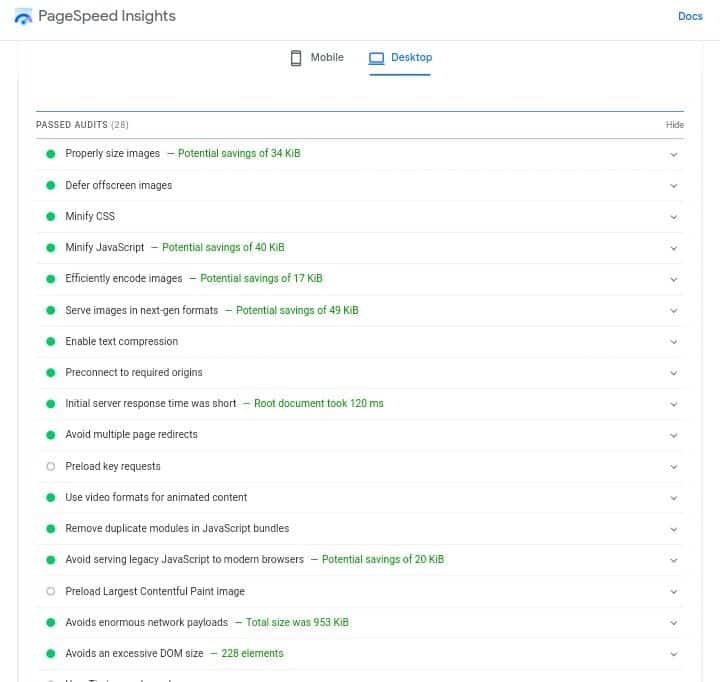Expand the Serve images in next-gen formats chevron
Screen dimensions: 720x682
(x=673, y=311)
